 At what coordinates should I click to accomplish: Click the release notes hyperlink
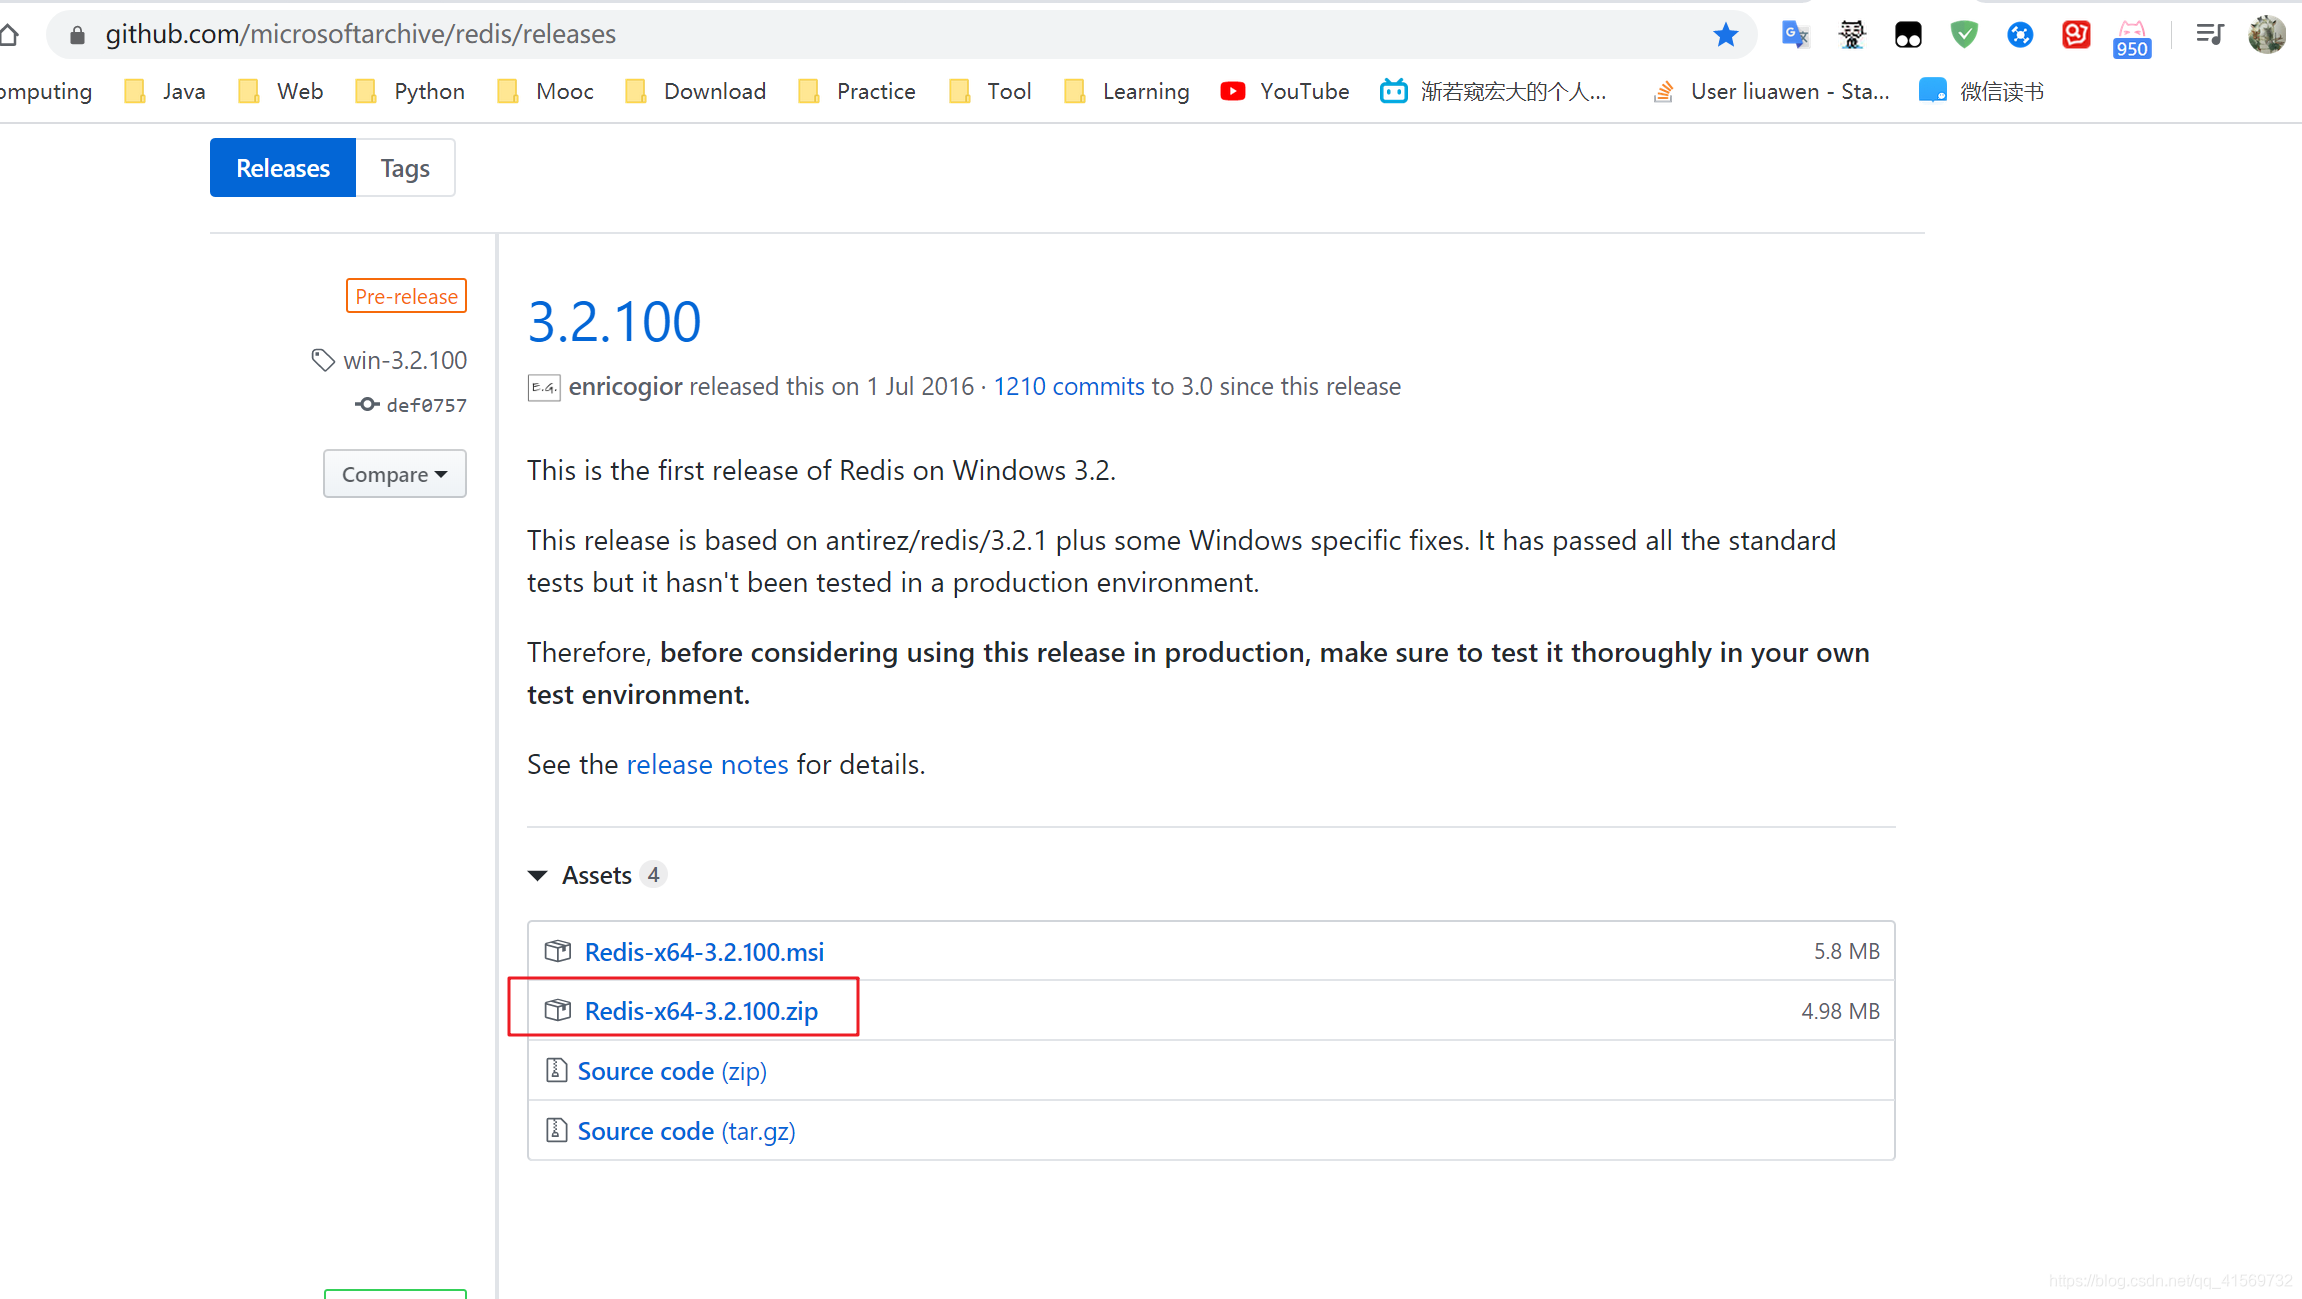[x=707, y=765]
